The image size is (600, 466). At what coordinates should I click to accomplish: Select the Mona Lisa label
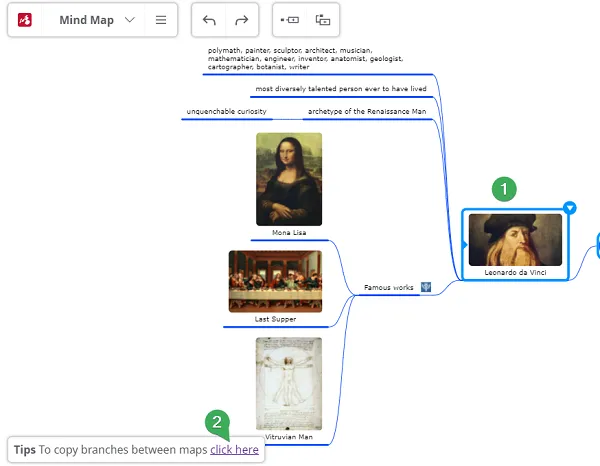click(289, 233)
